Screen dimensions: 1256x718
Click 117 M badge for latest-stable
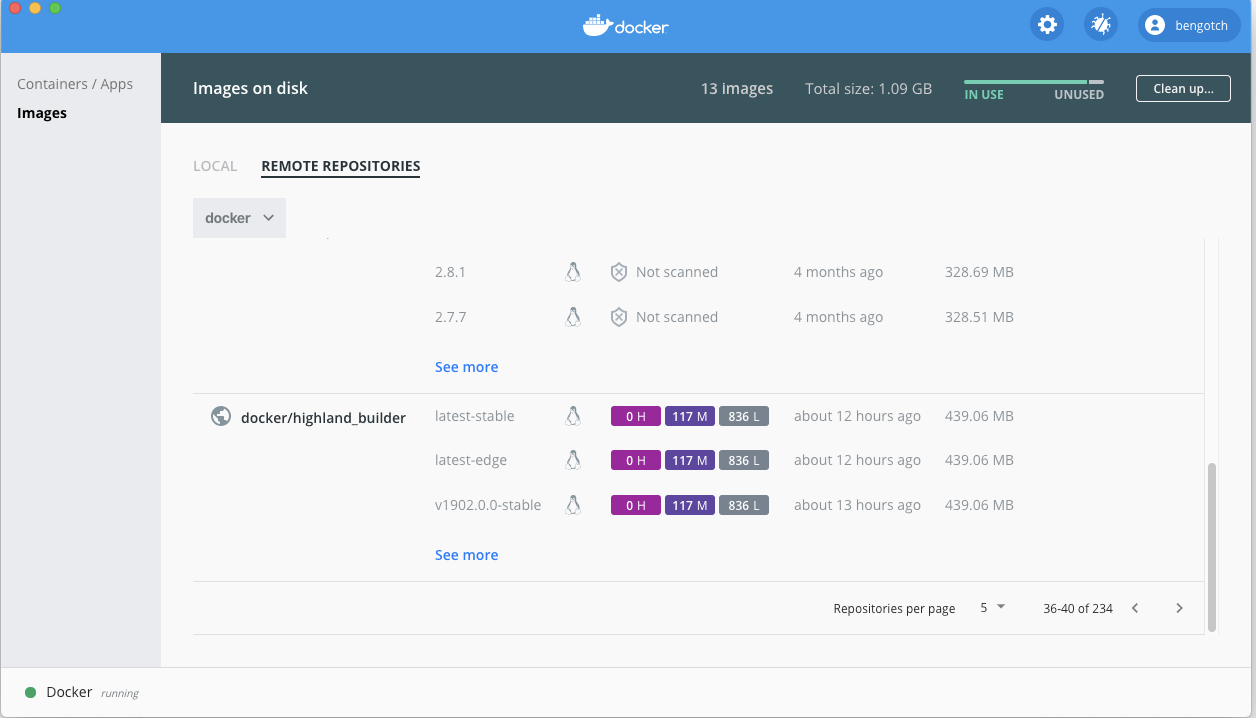click(x=690, y=416)
